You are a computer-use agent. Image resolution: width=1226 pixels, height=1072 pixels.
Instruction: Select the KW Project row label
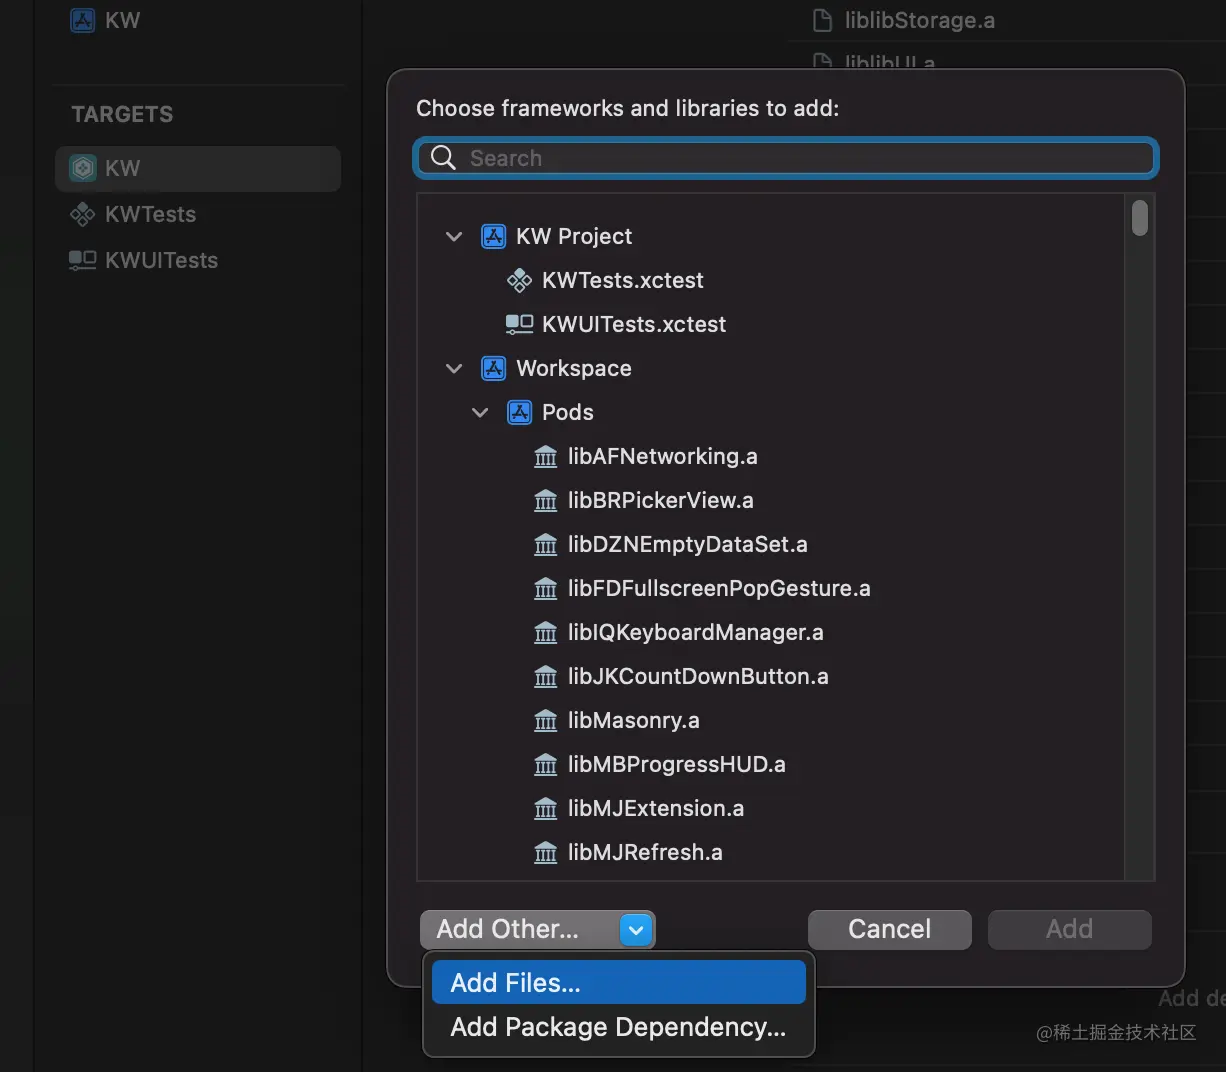[x=574, y=236]
